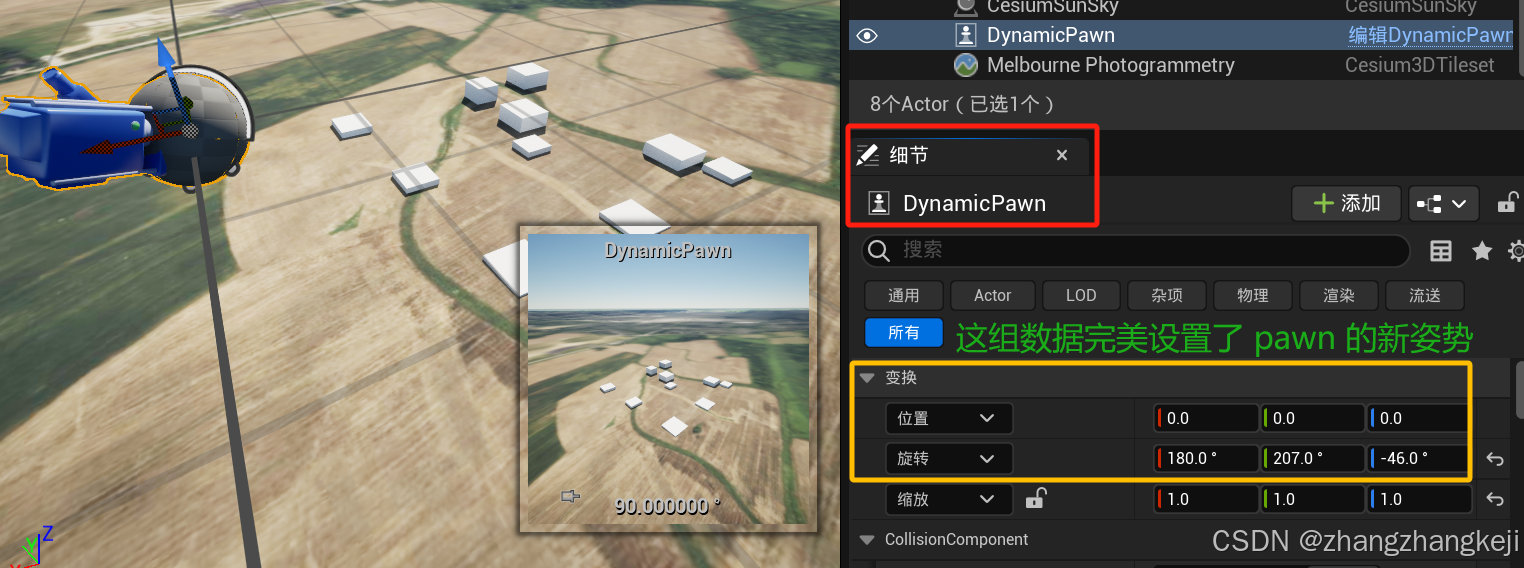This screenshot has height=568, width=1524.
Task: Open the 旋转 rotation type dropdown
Action: (948, 458)
